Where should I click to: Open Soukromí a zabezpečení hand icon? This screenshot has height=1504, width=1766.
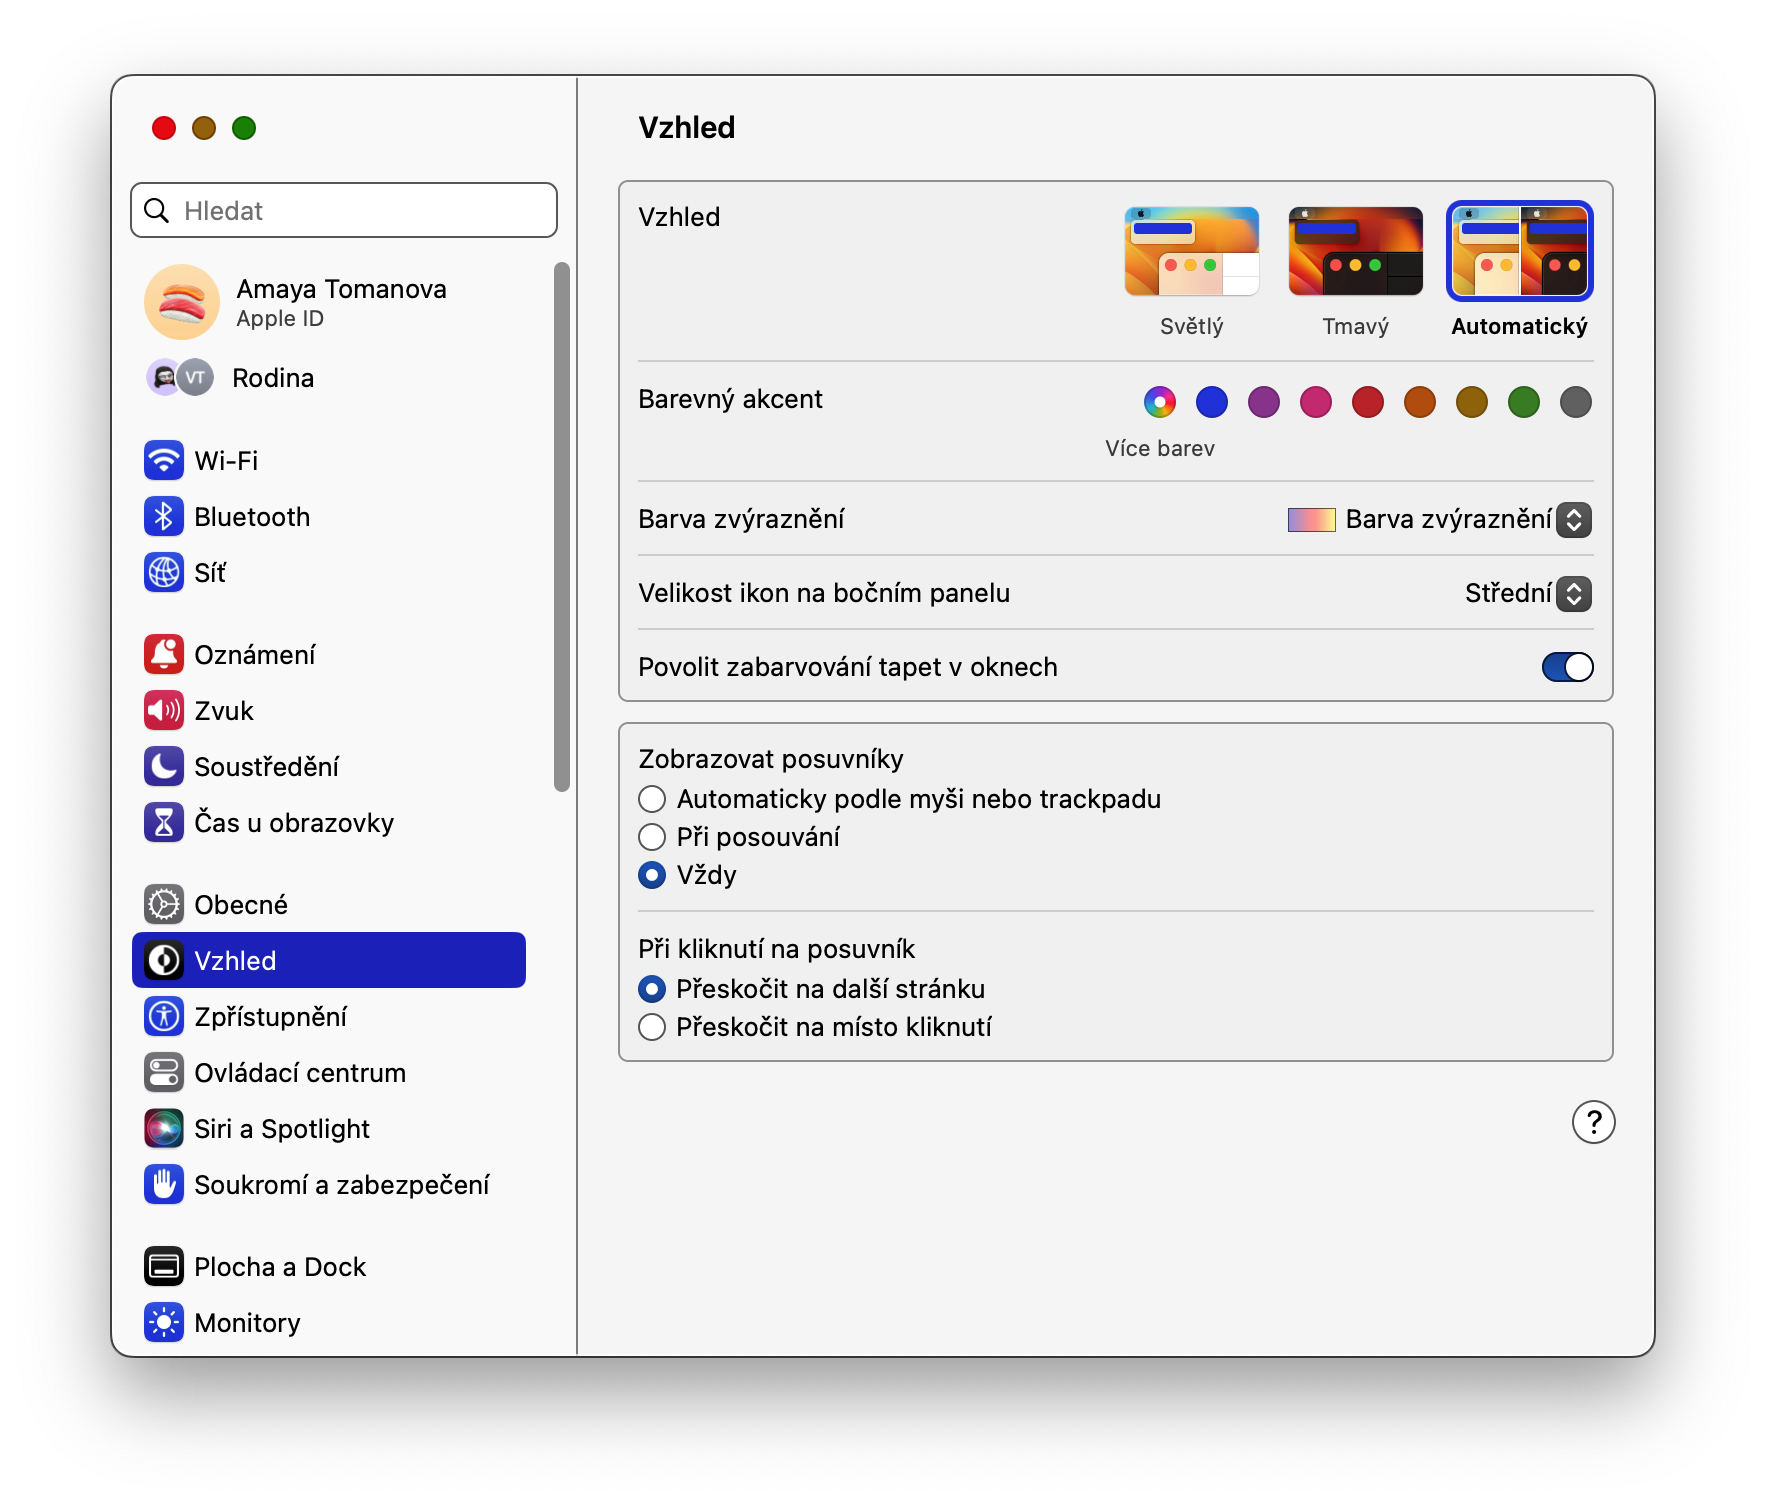[x=164, y=1184]
